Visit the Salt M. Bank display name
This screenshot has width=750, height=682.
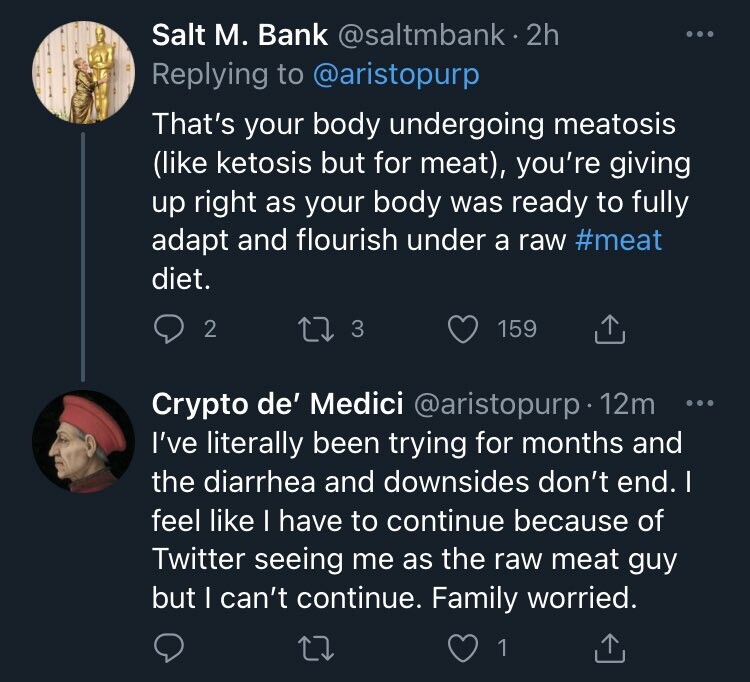point(239,35)
